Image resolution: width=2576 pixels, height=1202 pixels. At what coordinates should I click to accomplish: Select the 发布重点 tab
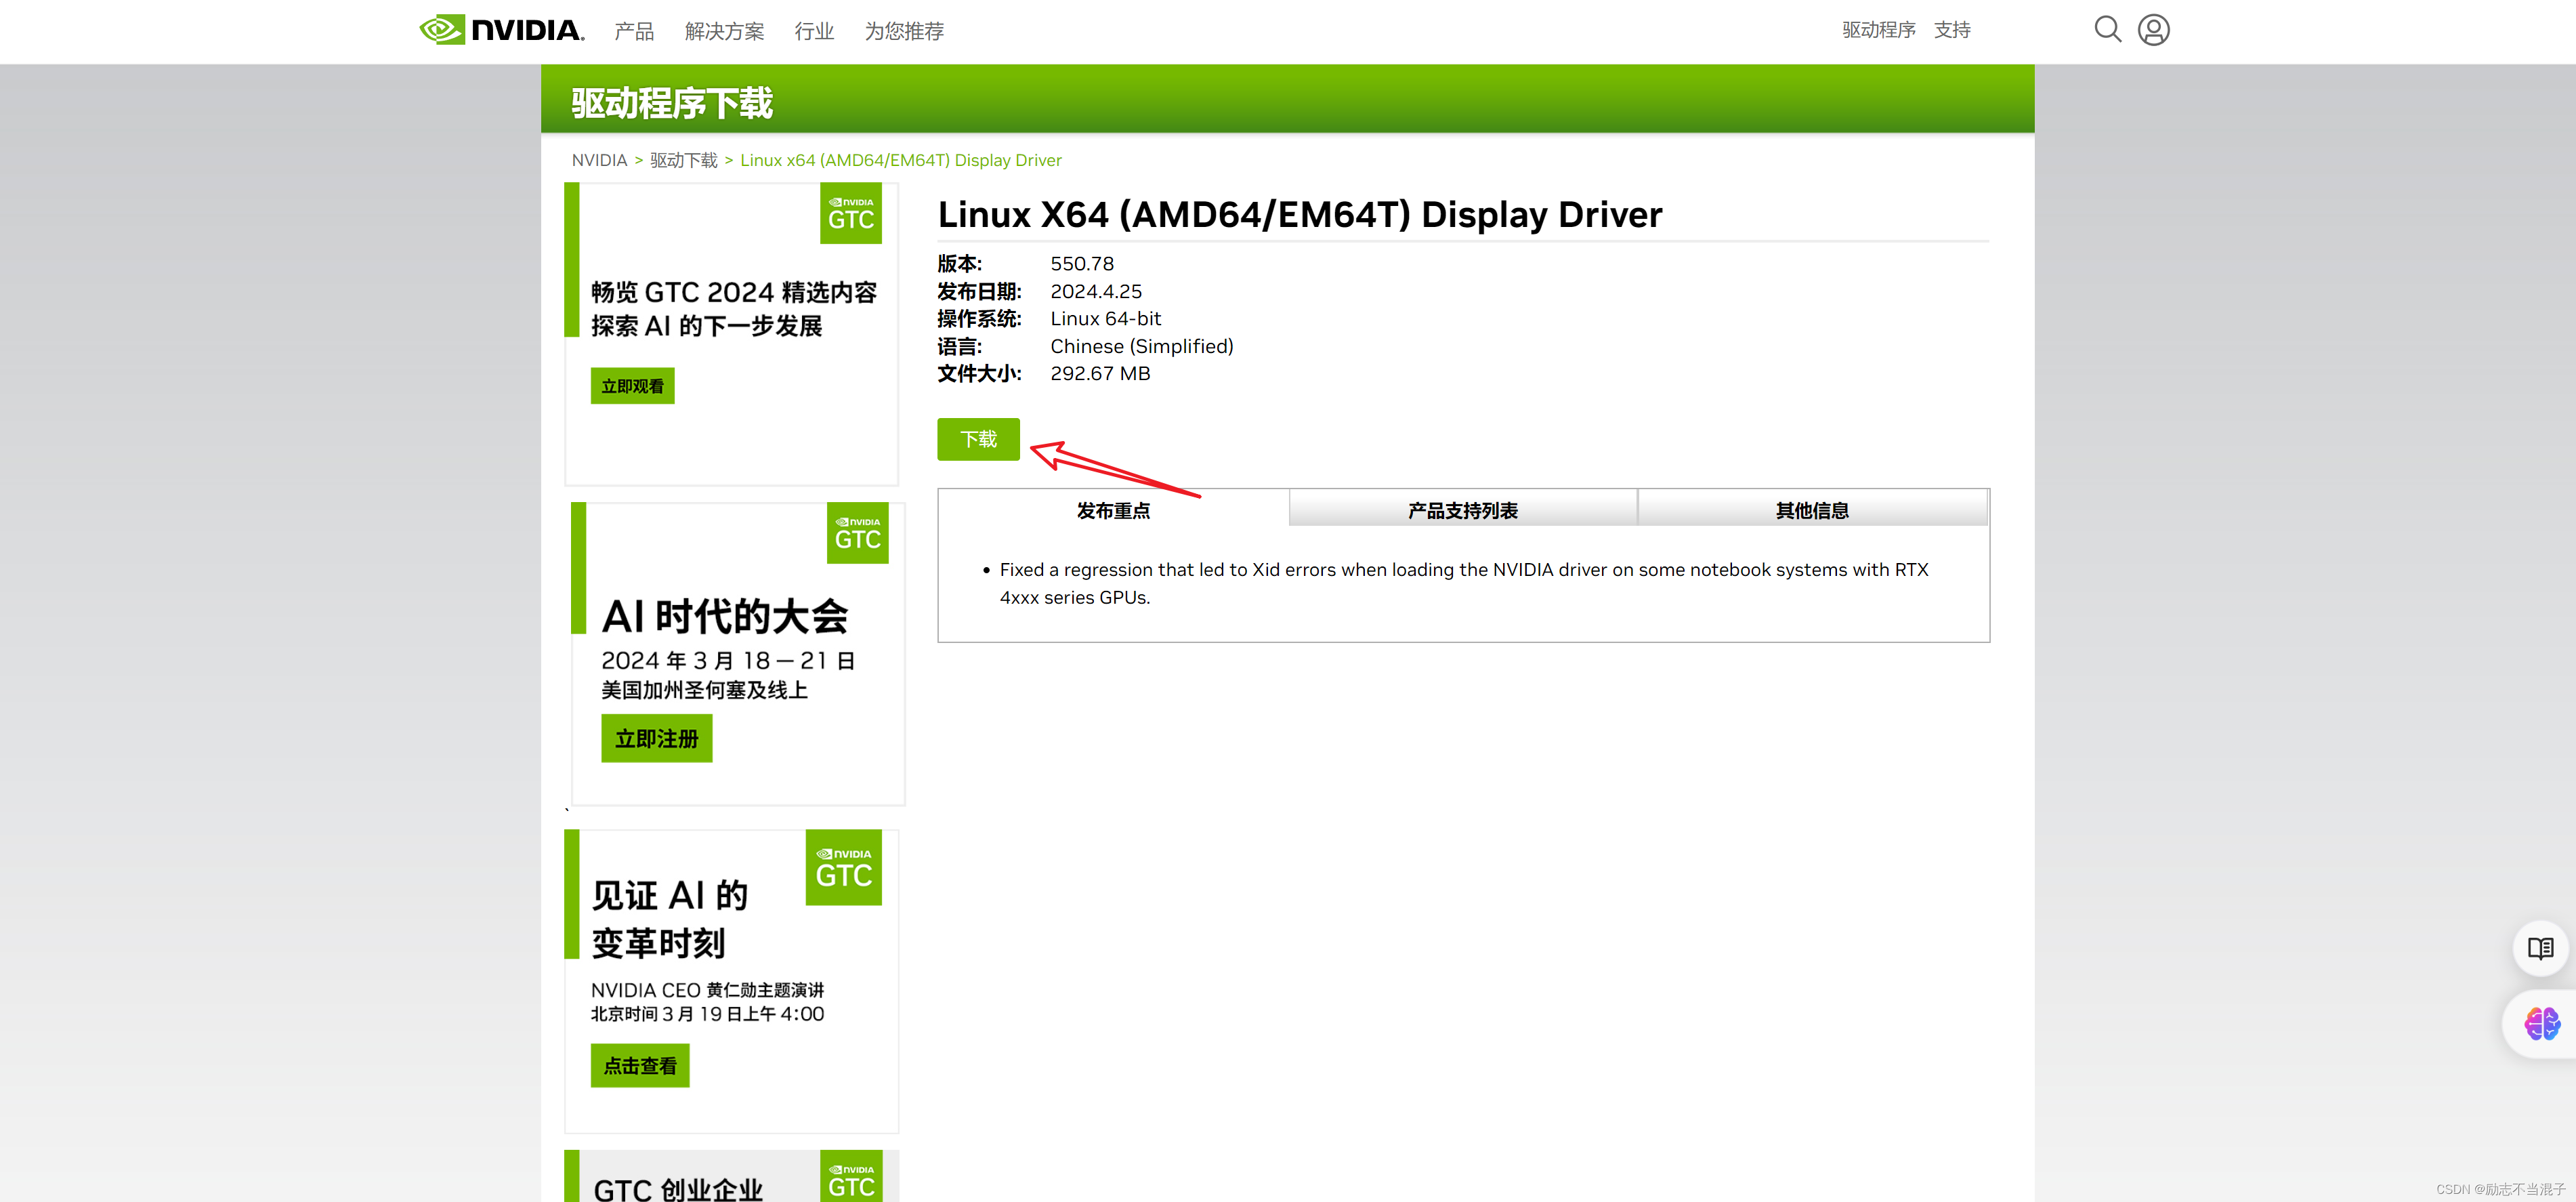pos(1113,510)
